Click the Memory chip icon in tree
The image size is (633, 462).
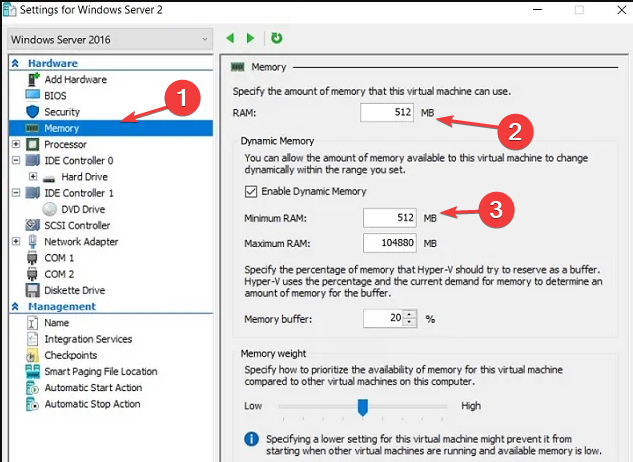point(32,128)
